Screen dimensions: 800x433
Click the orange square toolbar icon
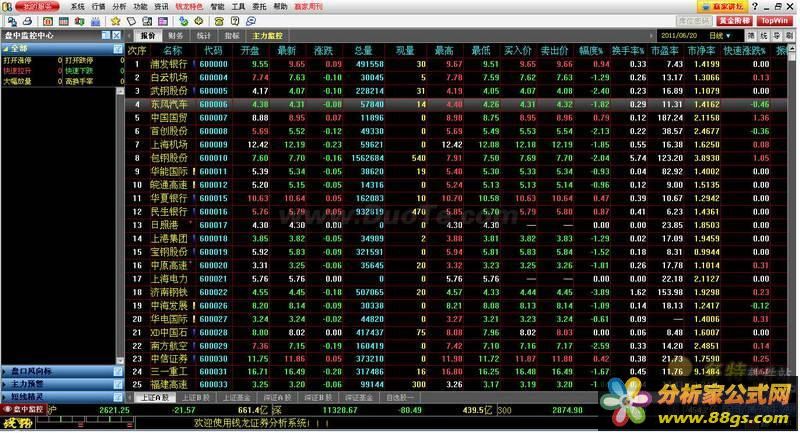[x=48, y=21]
